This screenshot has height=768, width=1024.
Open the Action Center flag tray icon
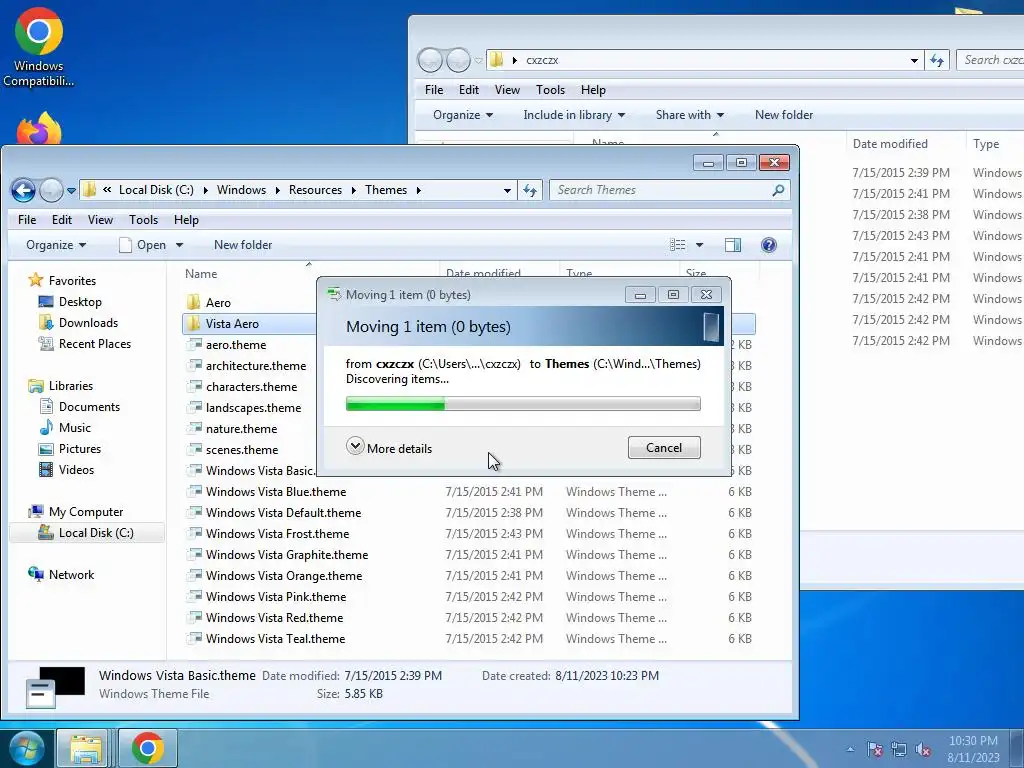pos(874,750)
